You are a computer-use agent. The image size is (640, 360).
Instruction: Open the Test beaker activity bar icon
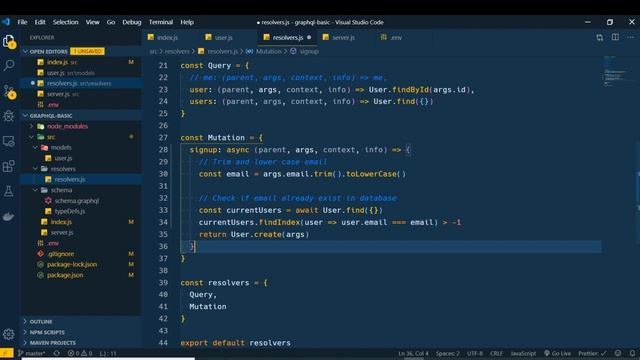(9, 191)
